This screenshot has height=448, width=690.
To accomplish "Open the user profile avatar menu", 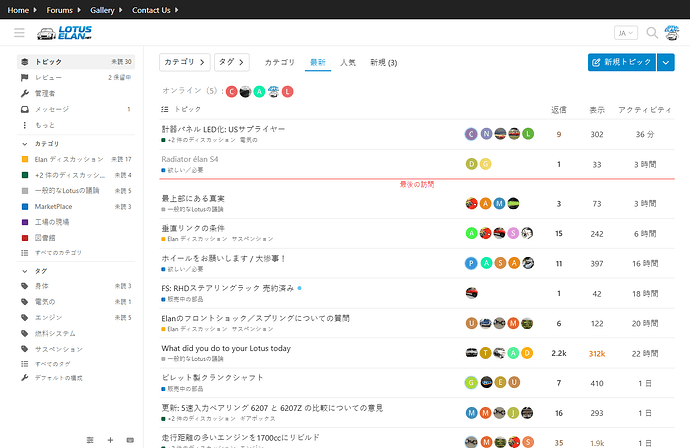I will (672, 33).
